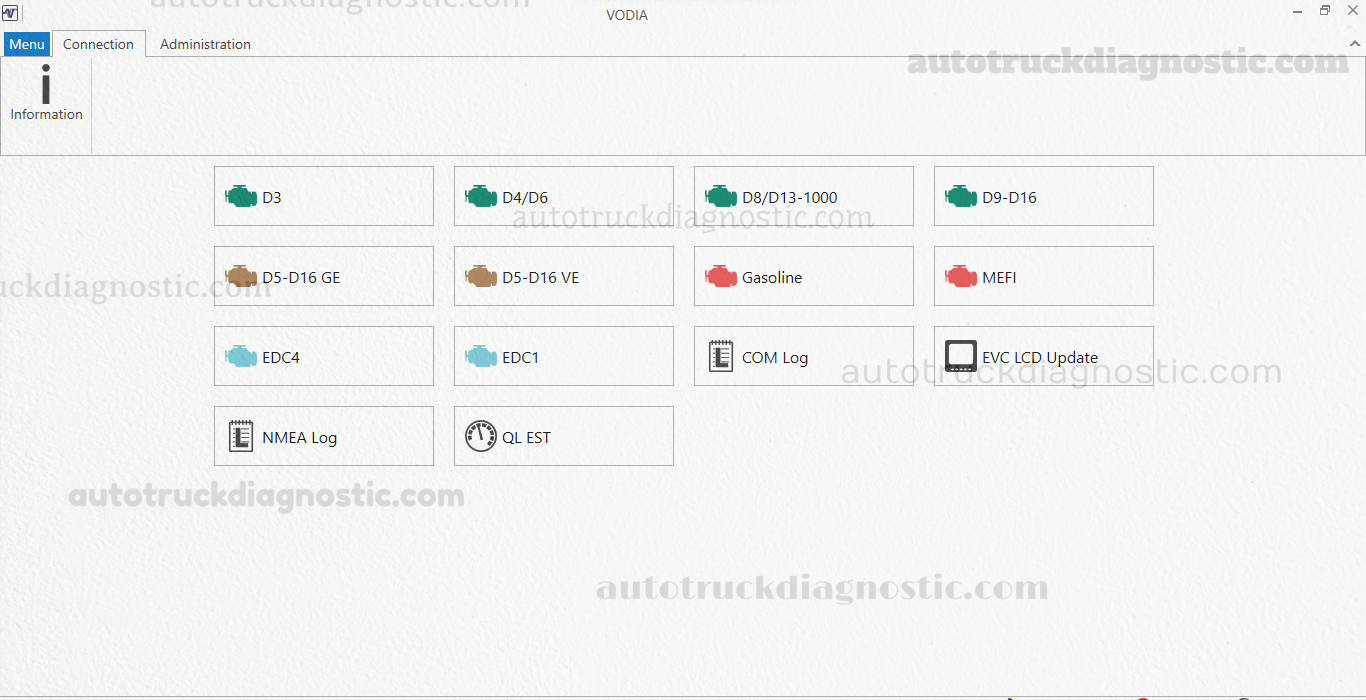Select the light blue EDC4 engine icon
Viewport: 1366px width, 700px height.
[x=241, y=356]
